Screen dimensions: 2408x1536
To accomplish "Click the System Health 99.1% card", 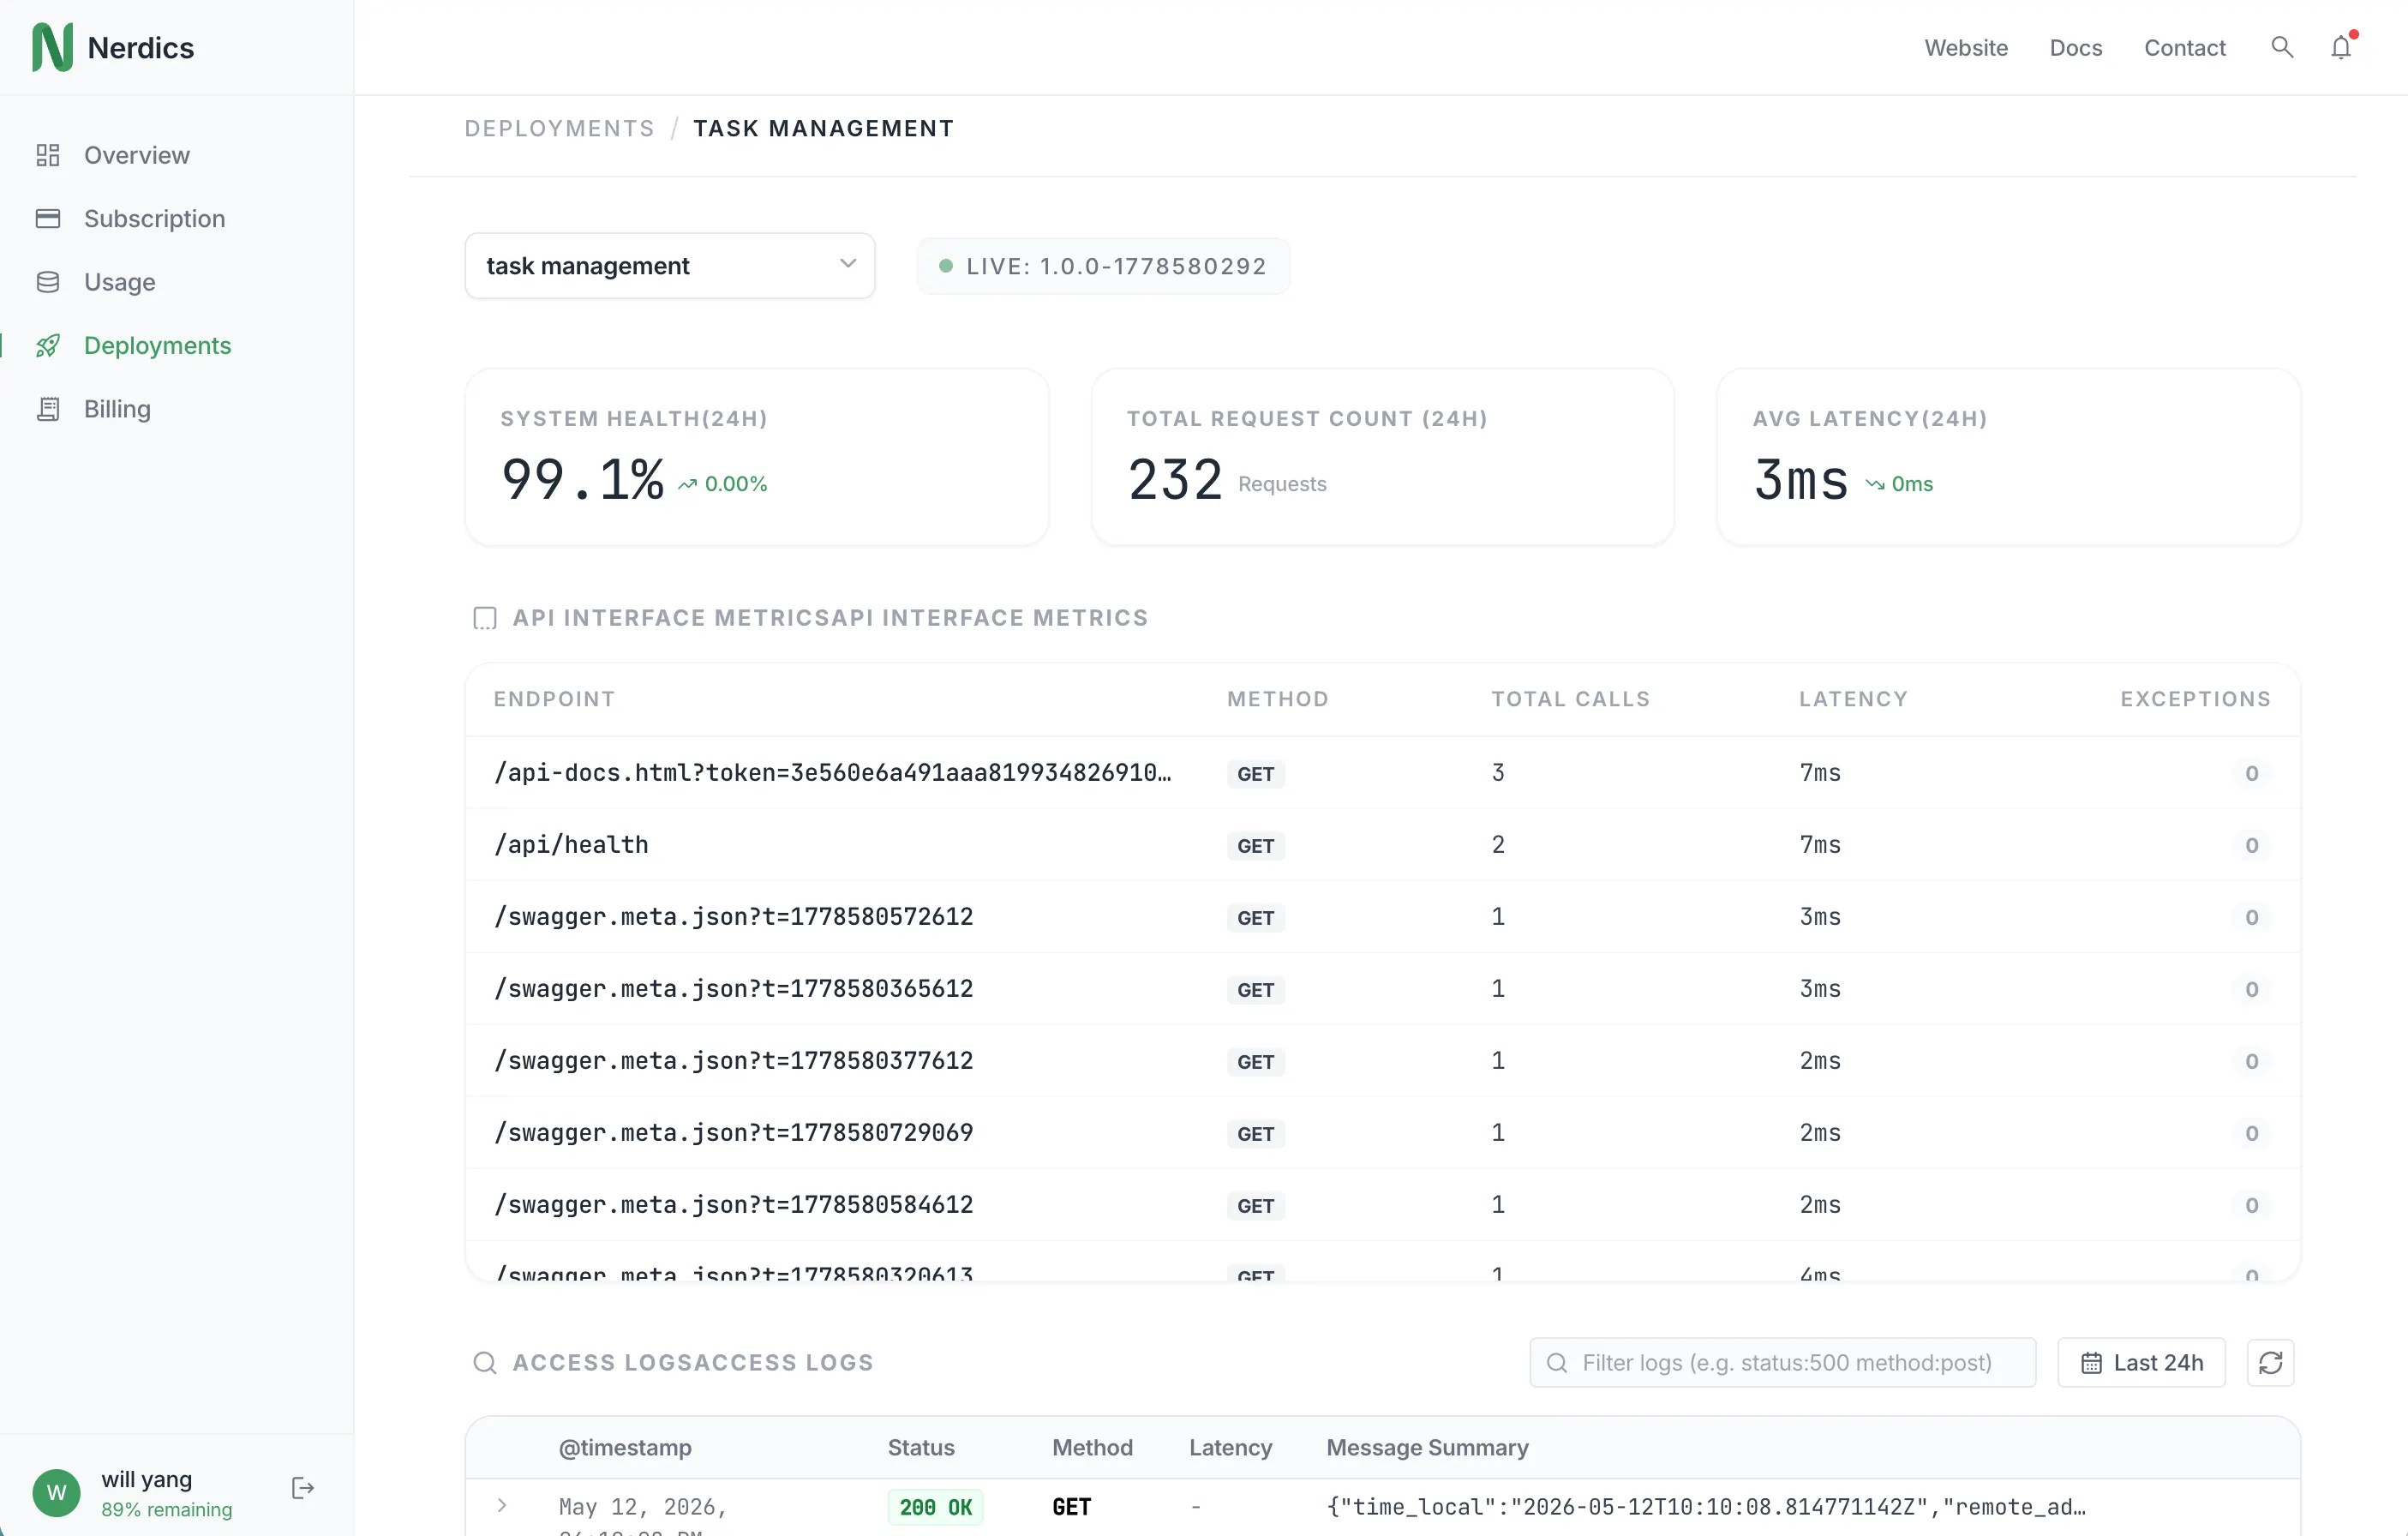I will (x=757, y=457).
